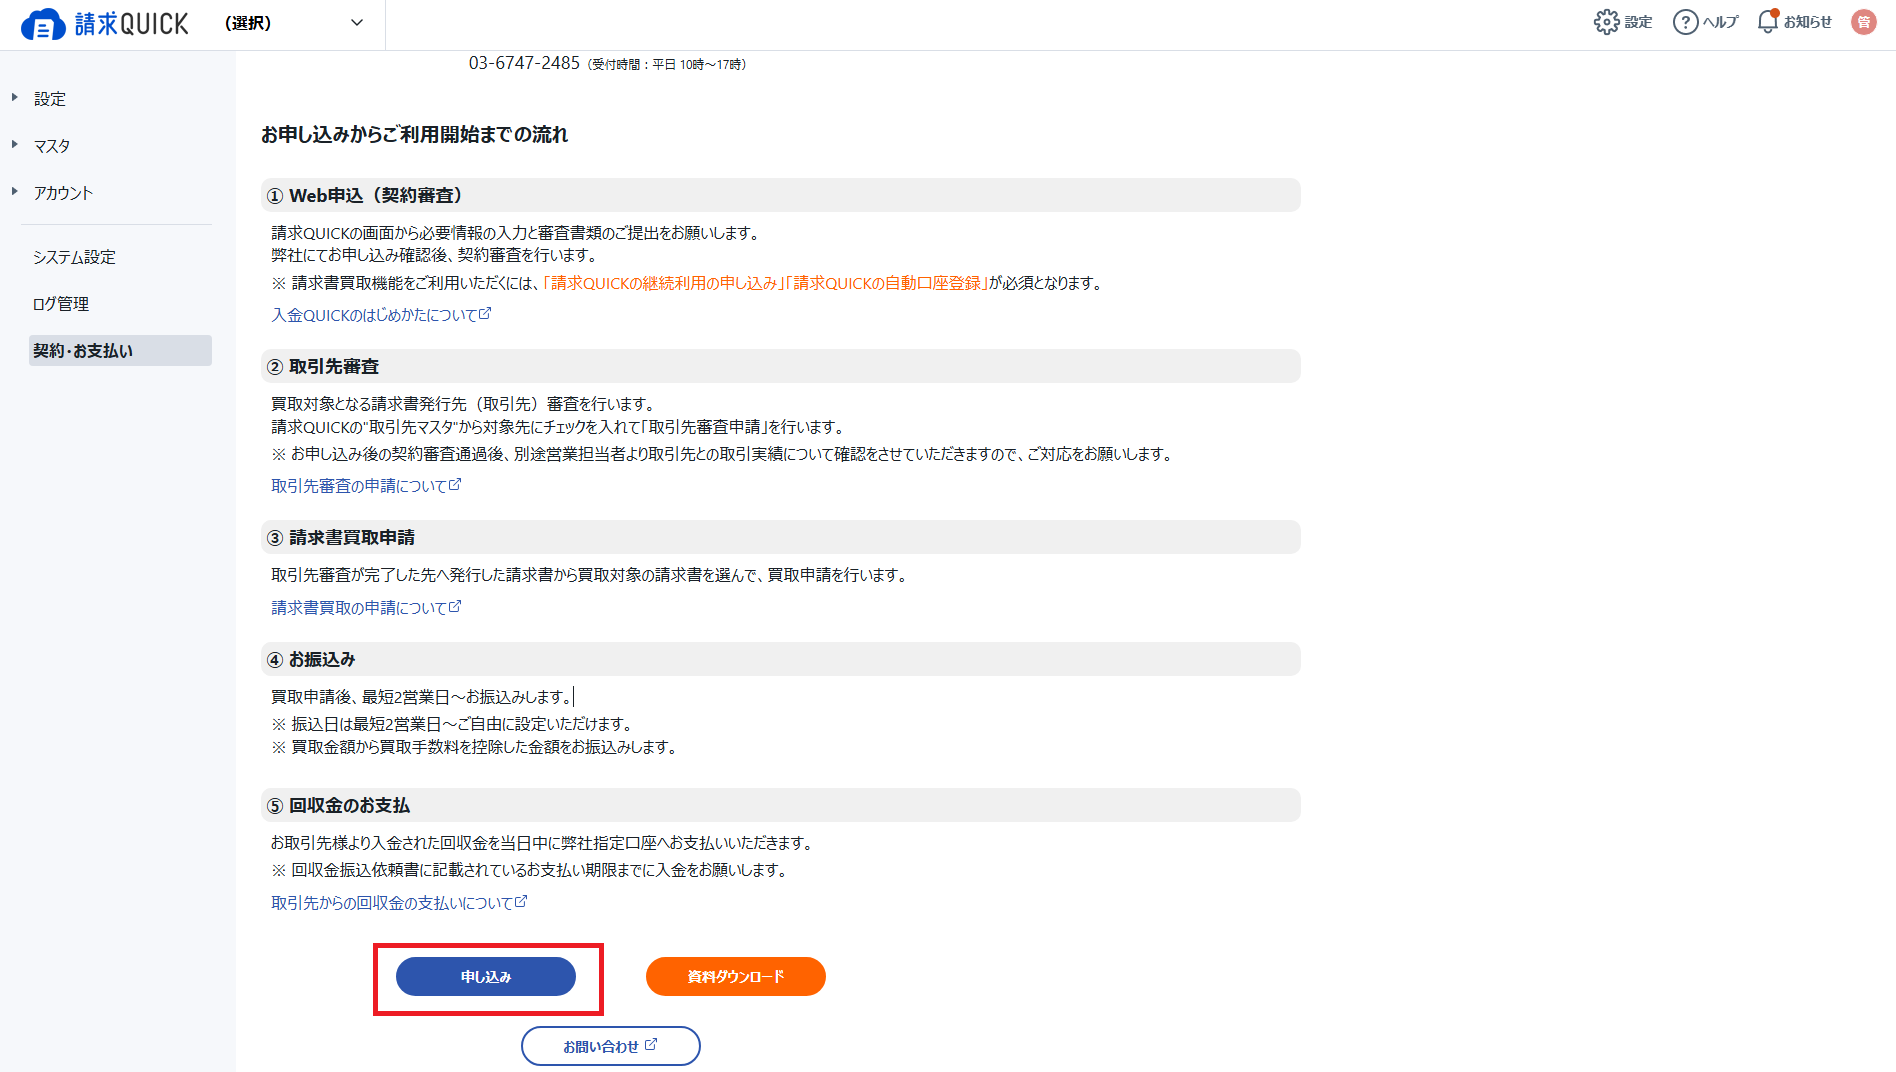1896x1072 pixels.
Task: Click the ⑤ 回収金のお支払 section header
Action: point(781,805)
